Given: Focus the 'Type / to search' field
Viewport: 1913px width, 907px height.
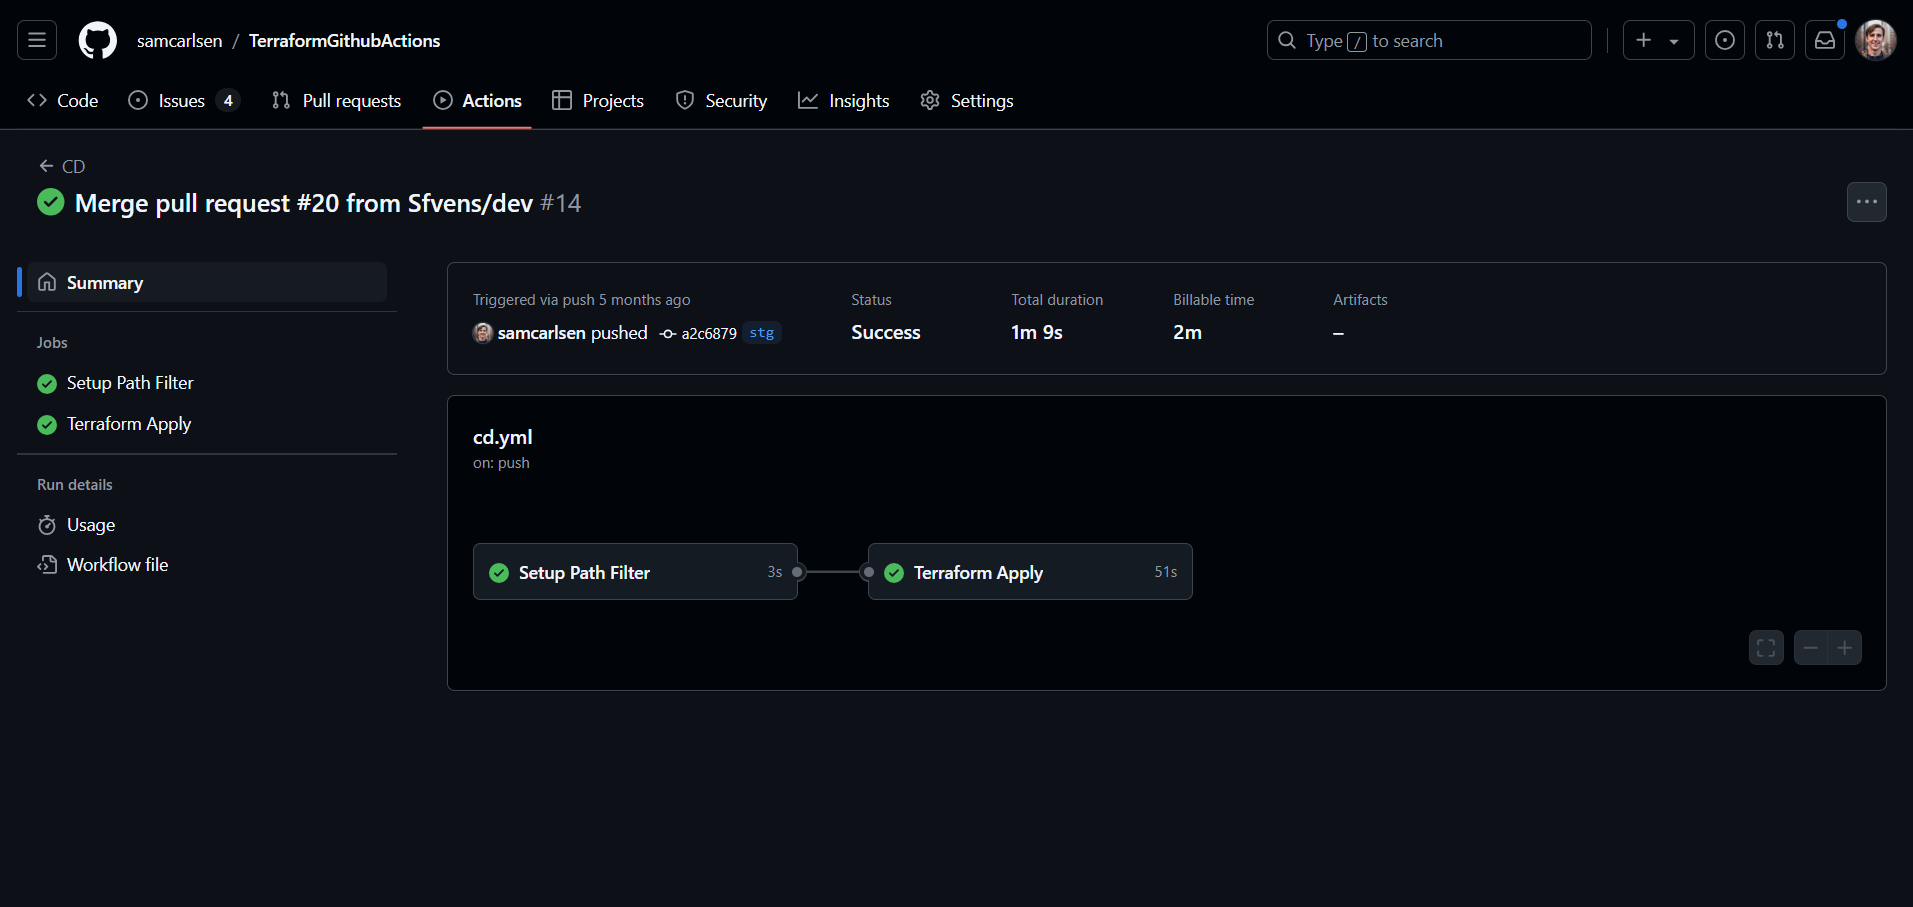Looking at the screenshot, I should [1429, 40].
